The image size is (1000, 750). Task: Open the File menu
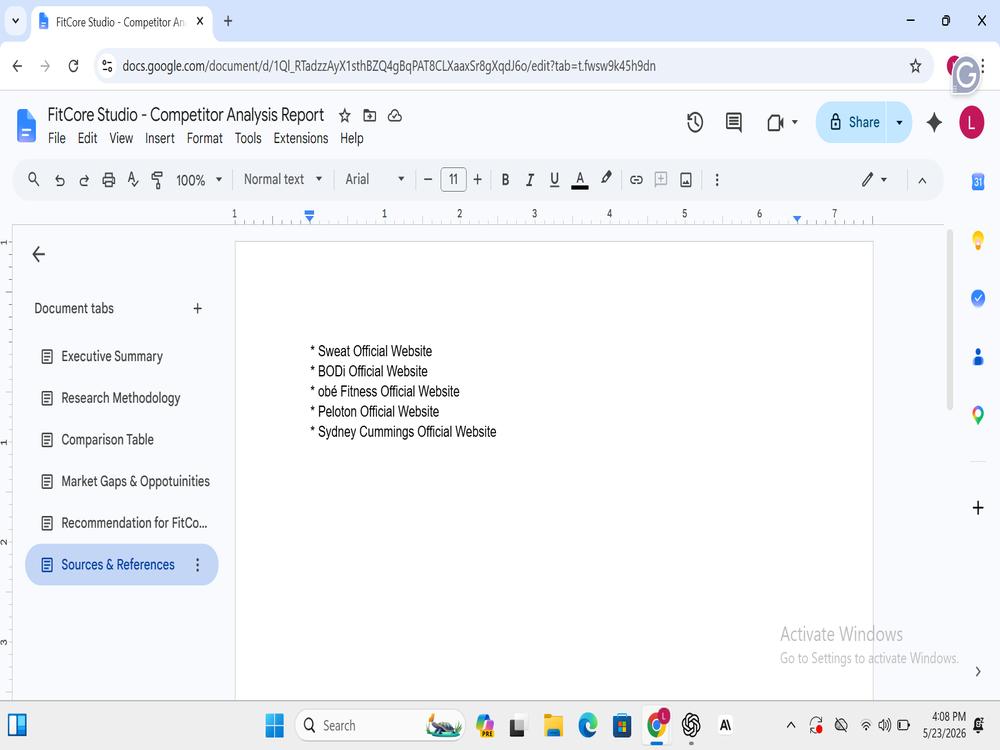(57, 138)
